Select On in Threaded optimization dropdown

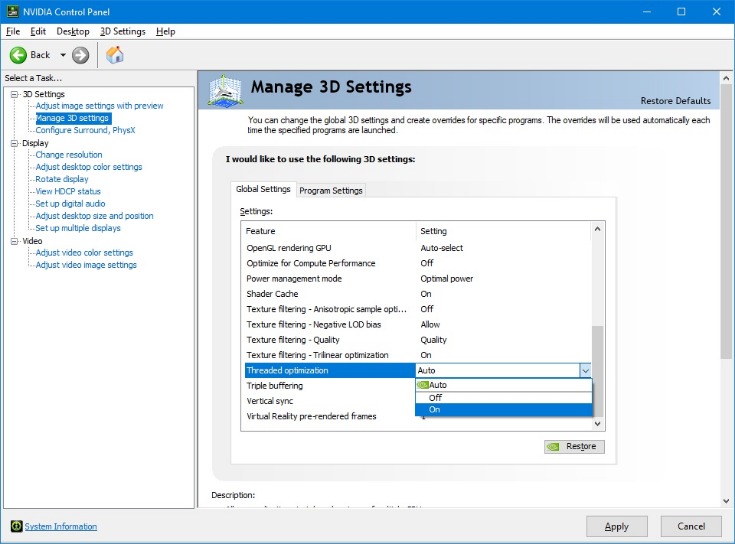[x=435, y=410]
